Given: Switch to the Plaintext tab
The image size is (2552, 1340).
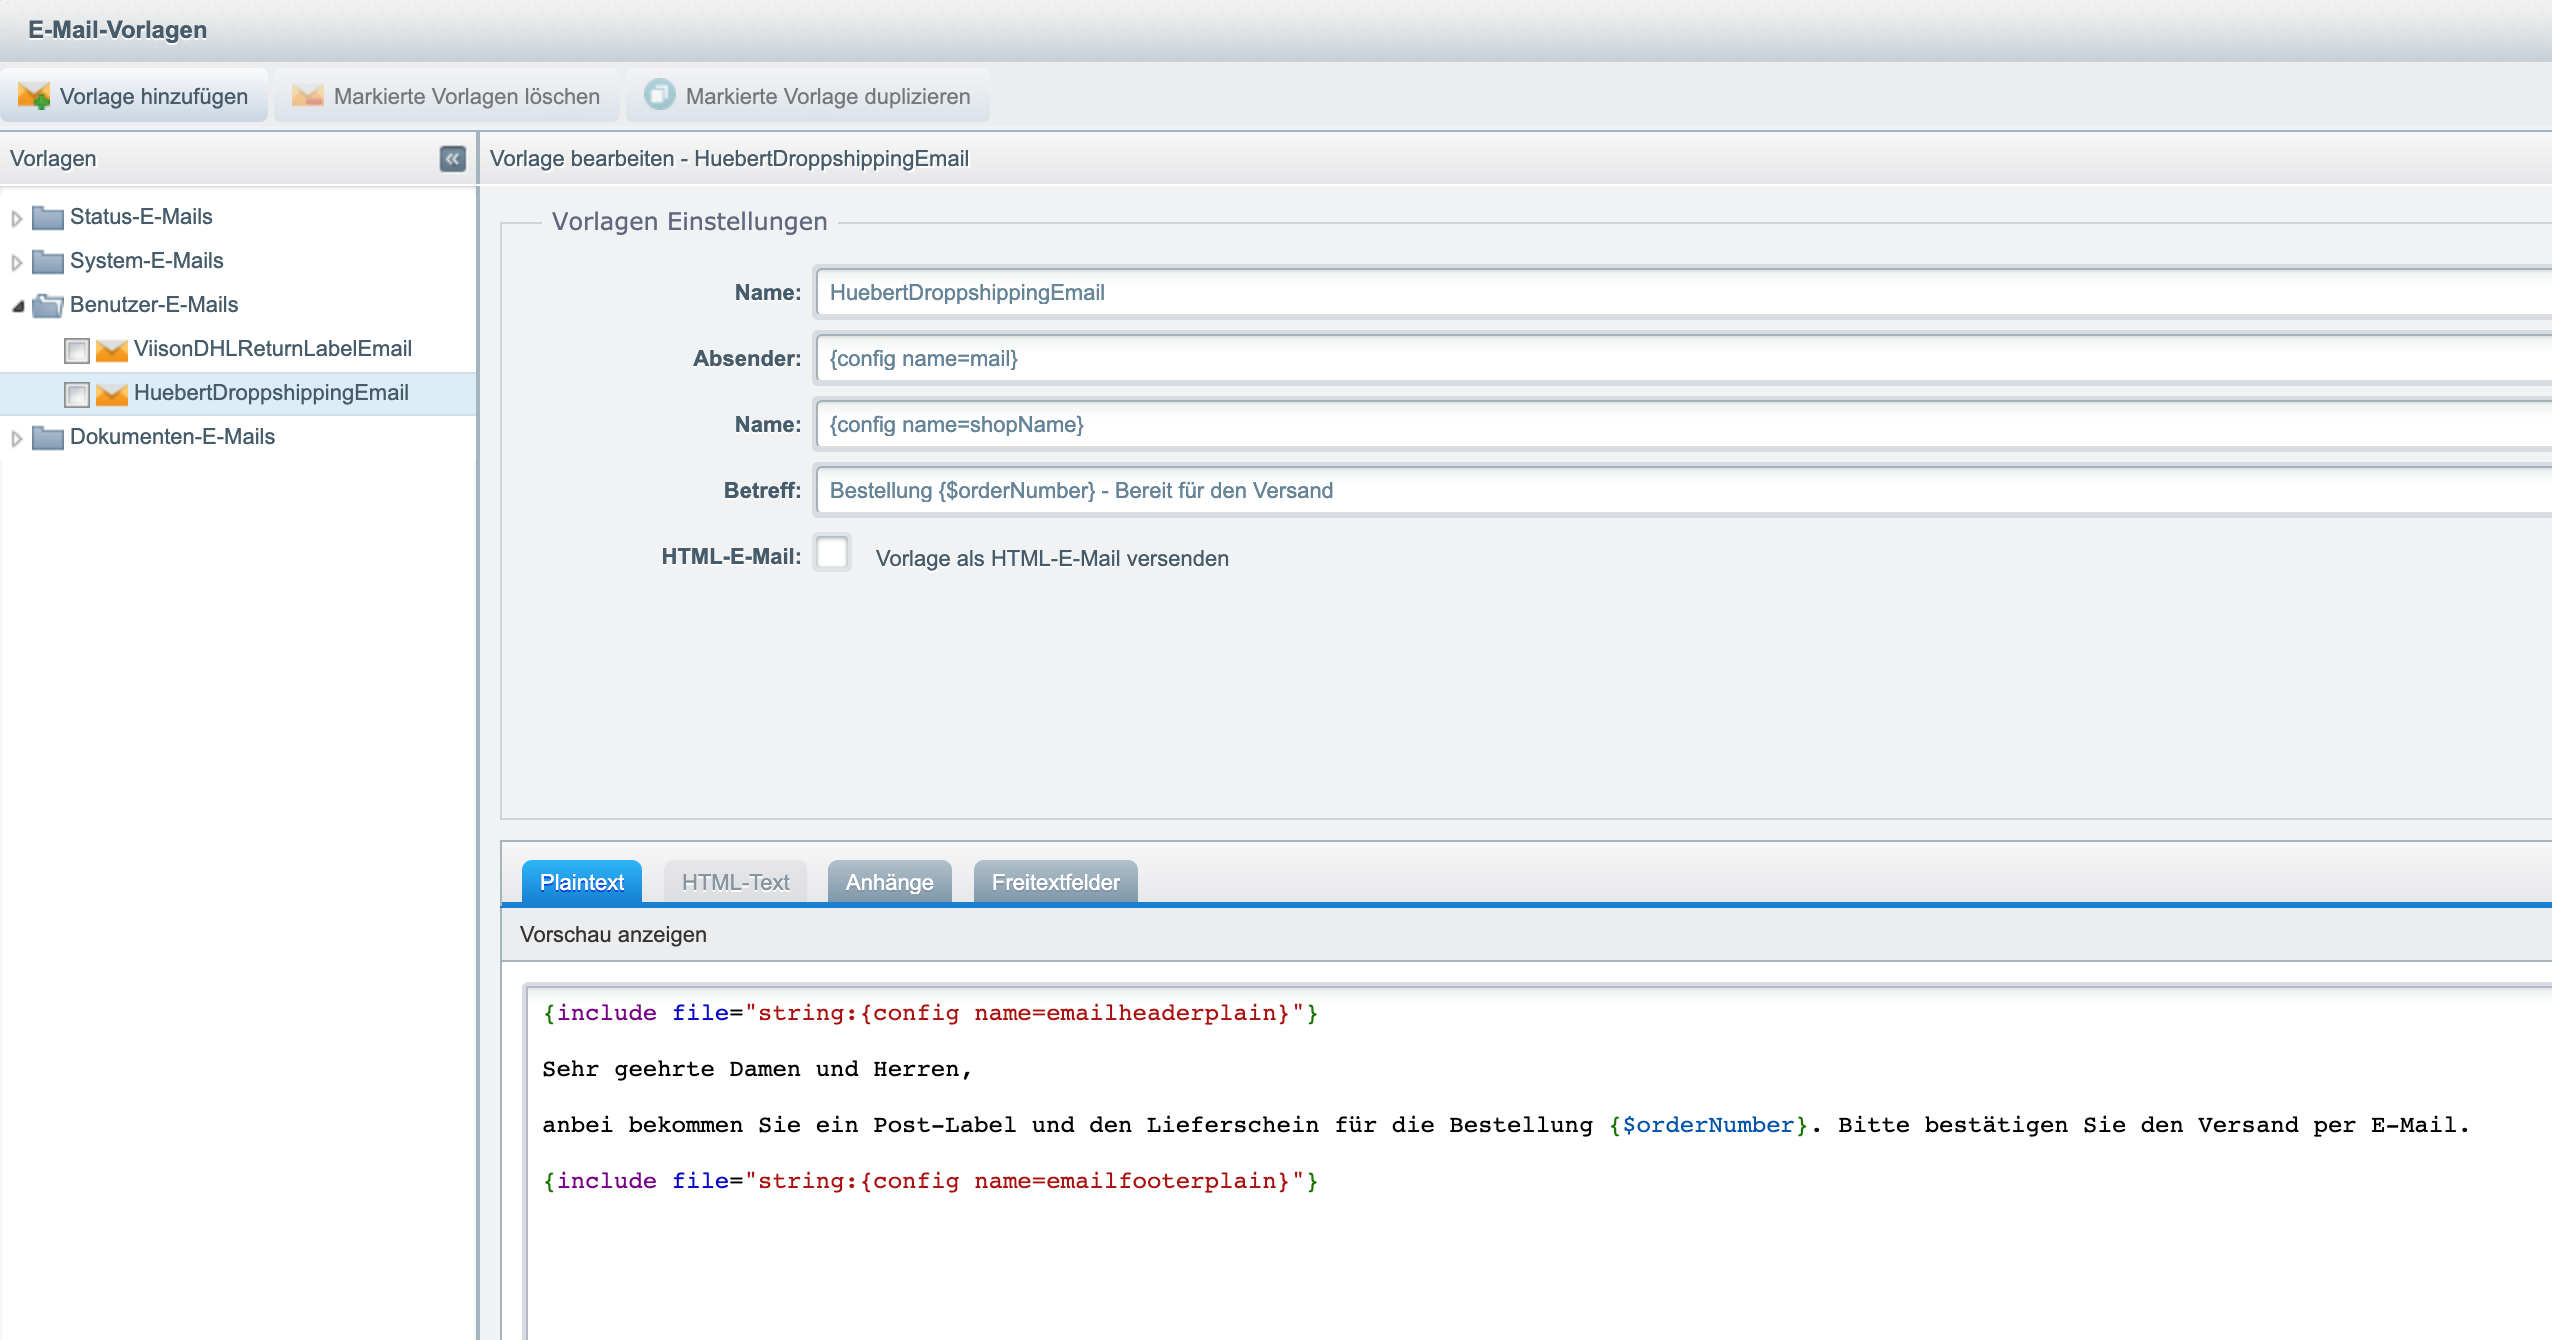Looking at the screenshot, I should pos(582,882).
